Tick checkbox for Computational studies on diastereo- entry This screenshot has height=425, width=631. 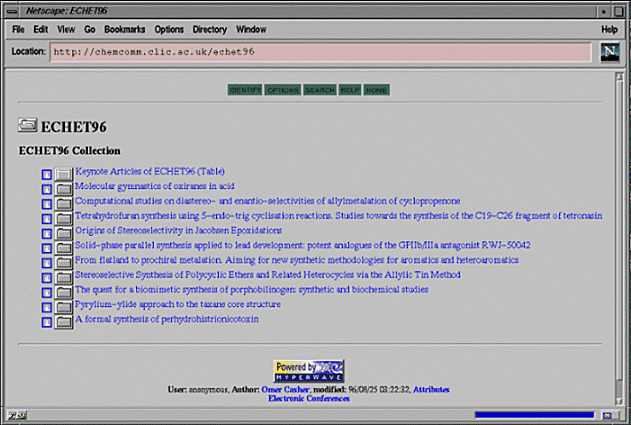(47, 204)
